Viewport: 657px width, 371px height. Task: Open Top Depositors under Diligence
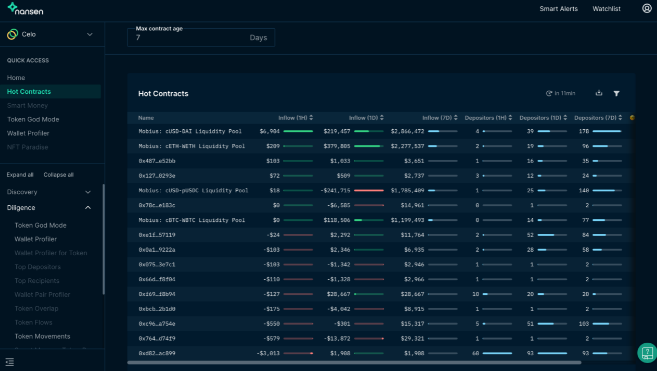[x=37, y=267]
